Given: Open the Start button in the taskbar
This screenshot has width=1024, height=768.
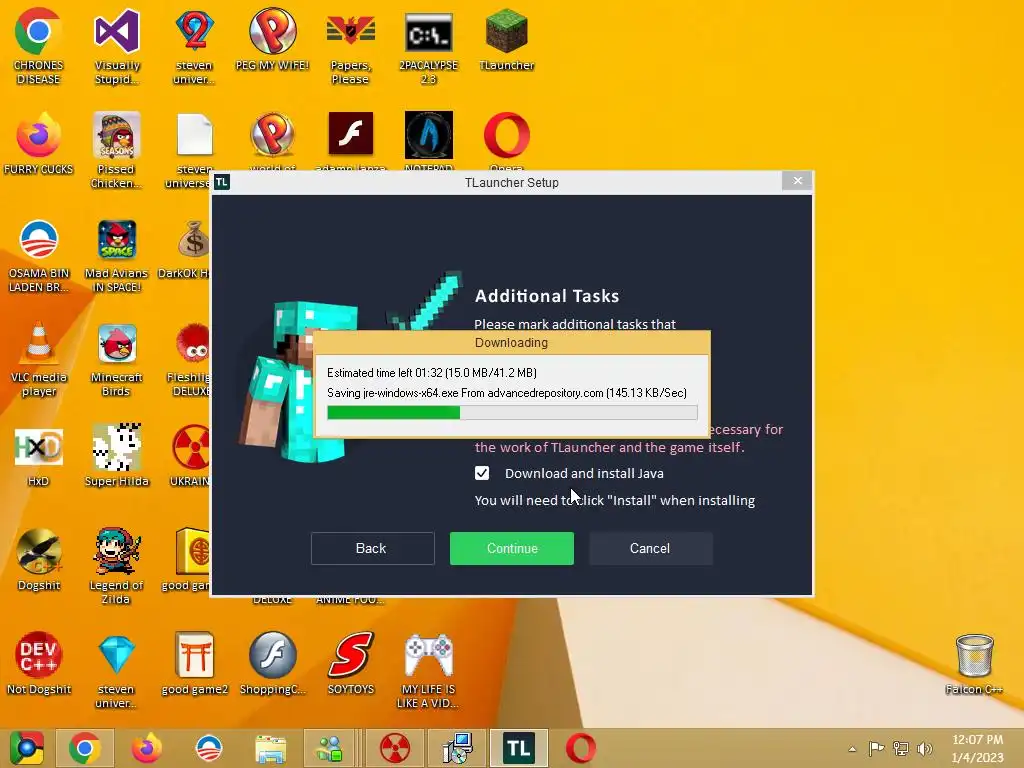Looking at the screenshot, I should pyautogui.click(x=26, y=748).
